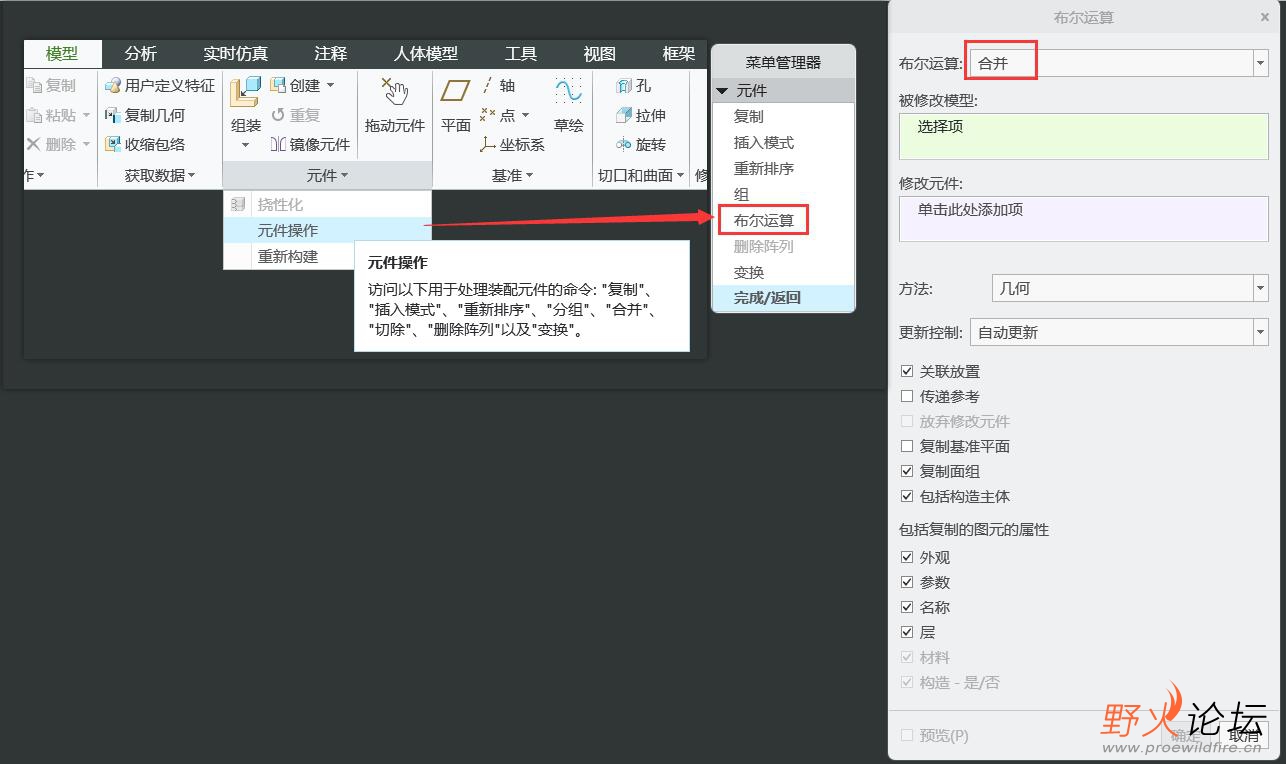Expand the 基准 group dropdown
Screen dimensions: 1286x764
click(x=512, y=175)
